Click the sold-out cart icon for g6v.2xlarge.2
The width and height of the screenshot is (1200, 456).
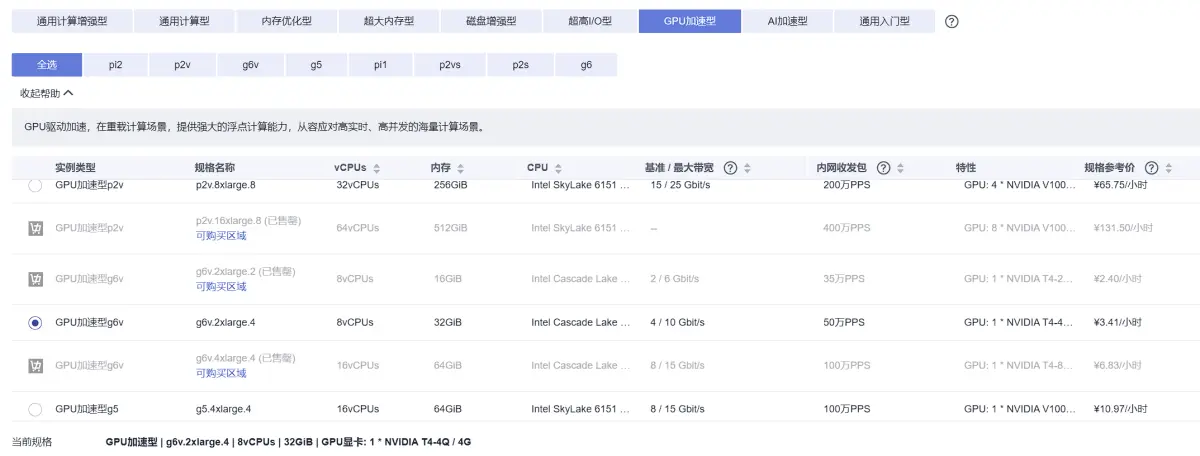pos(36,279)
